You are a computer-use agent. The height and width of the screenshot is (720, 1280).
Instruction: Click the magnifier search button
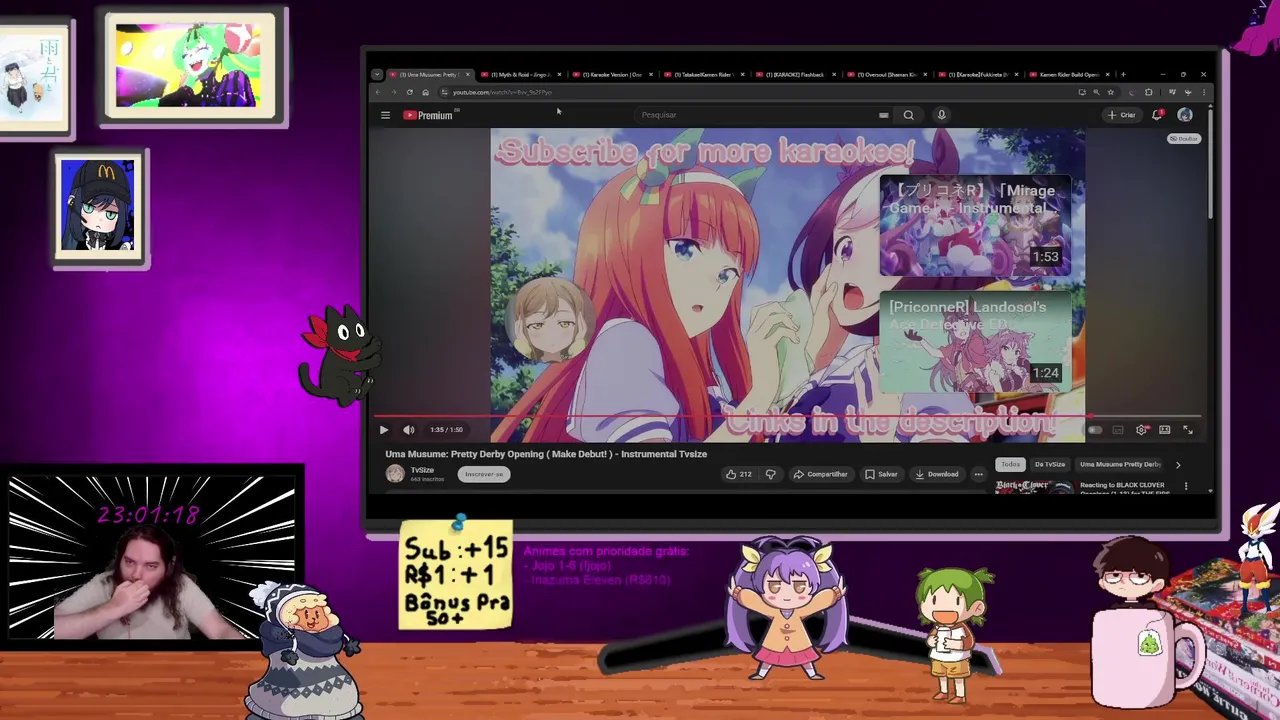(x=908, y=115)
